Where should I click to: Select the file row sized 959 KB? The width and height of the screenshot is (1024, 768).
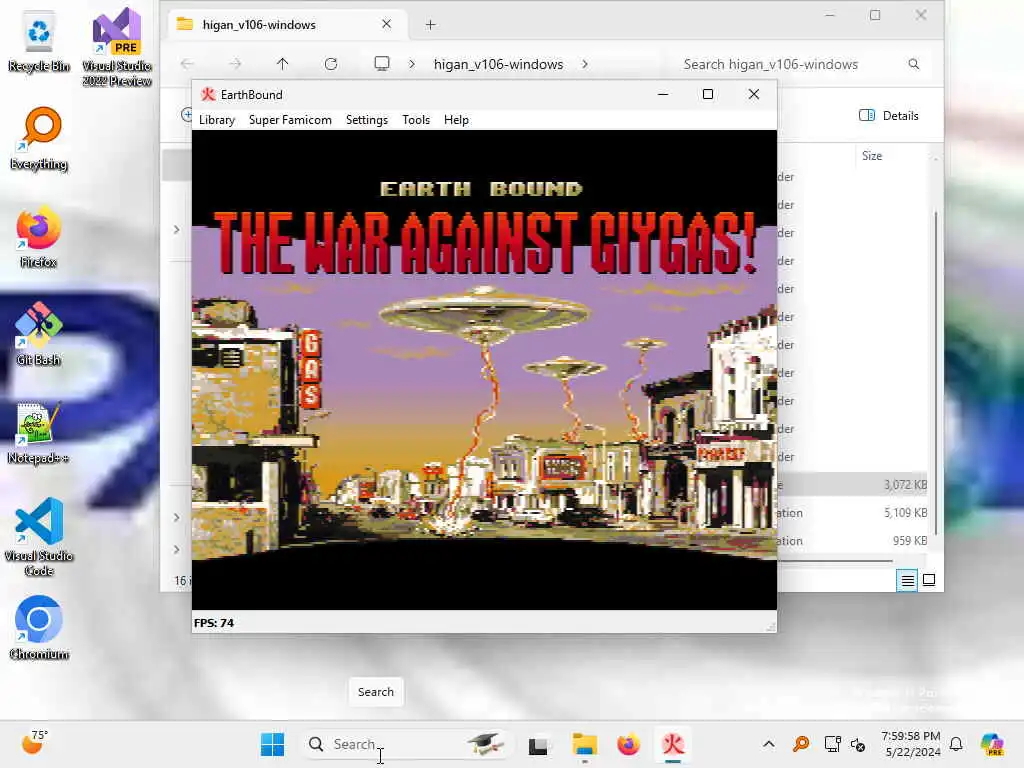[852, 541]
